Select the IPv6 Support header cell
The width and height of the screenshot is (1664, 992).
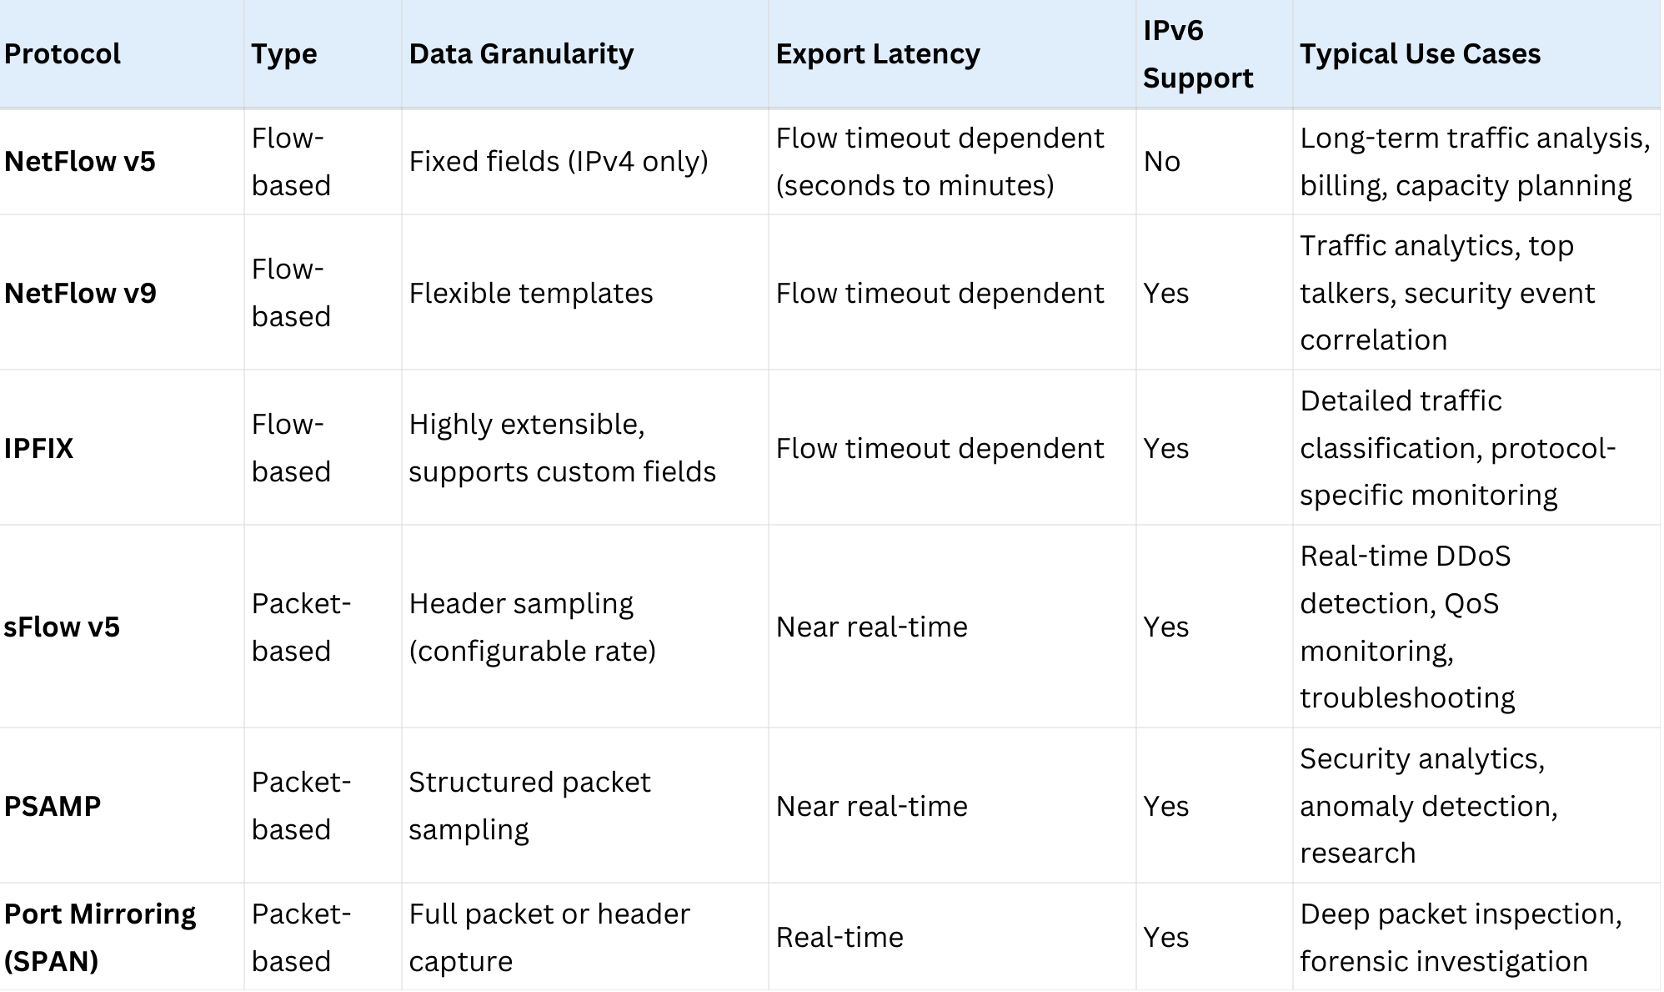(1197, 54)
